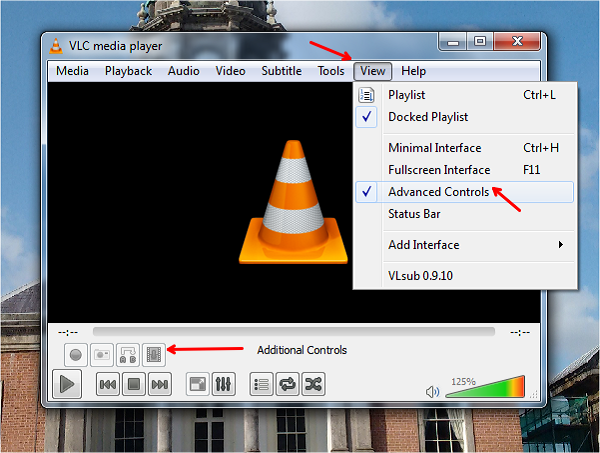Mute audio with the speaker icon
600x453 pixels.
(x=432, y=392)
